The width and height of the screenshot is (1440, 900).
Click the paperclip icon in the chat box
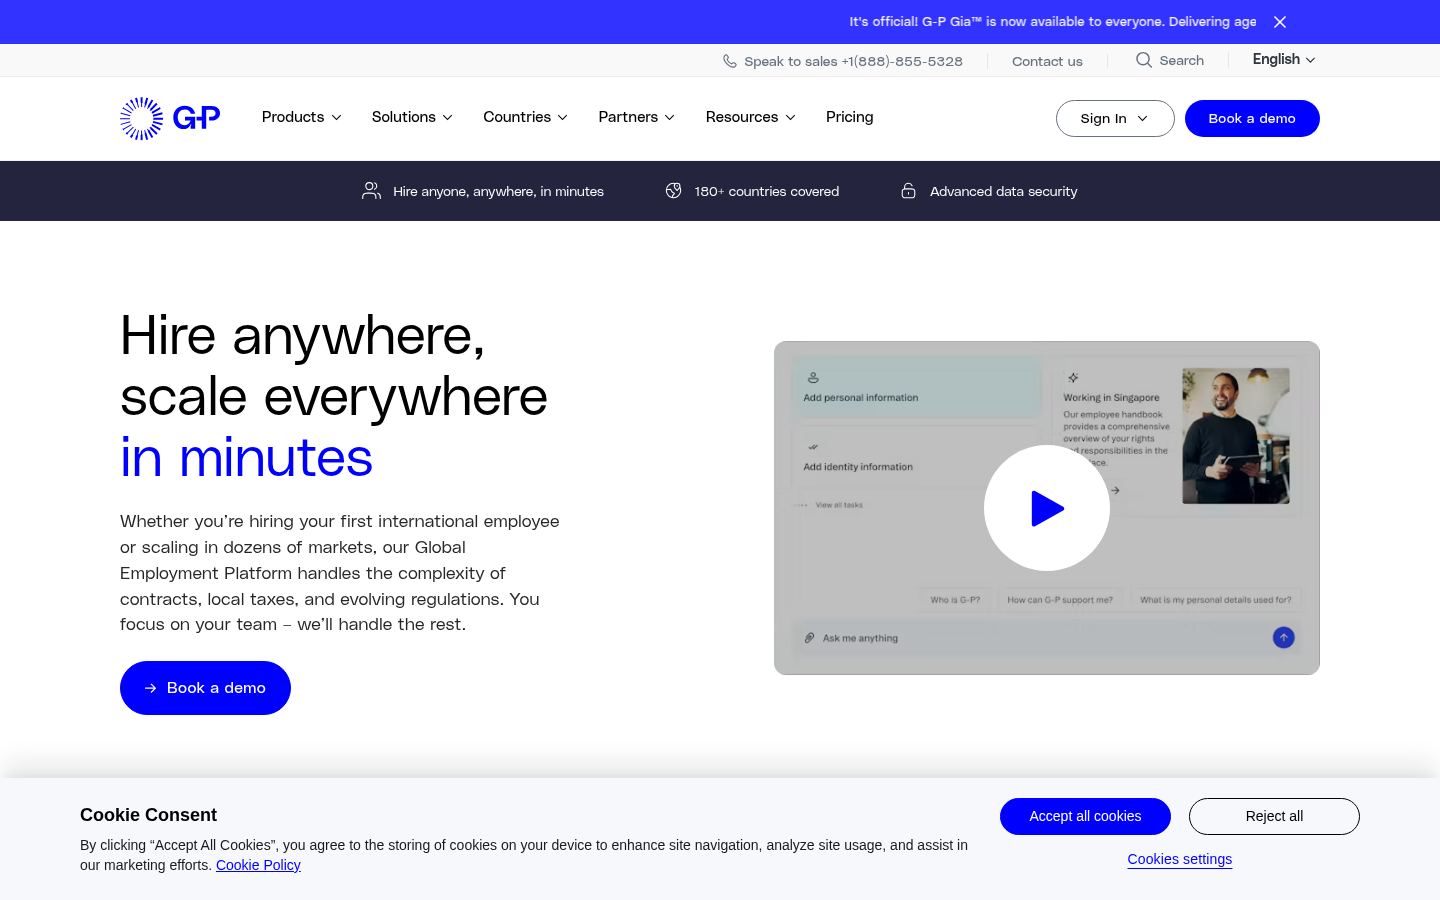810,638
